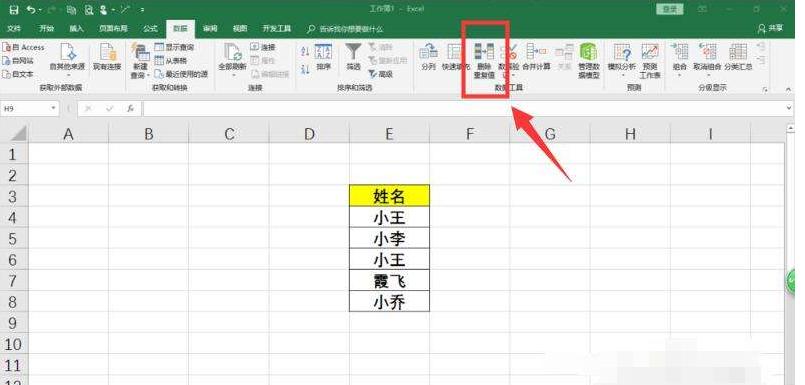805x385 pixels.
Task: Click the connections (连接) button
Action: pyautogui.click(x=263, y=47)
